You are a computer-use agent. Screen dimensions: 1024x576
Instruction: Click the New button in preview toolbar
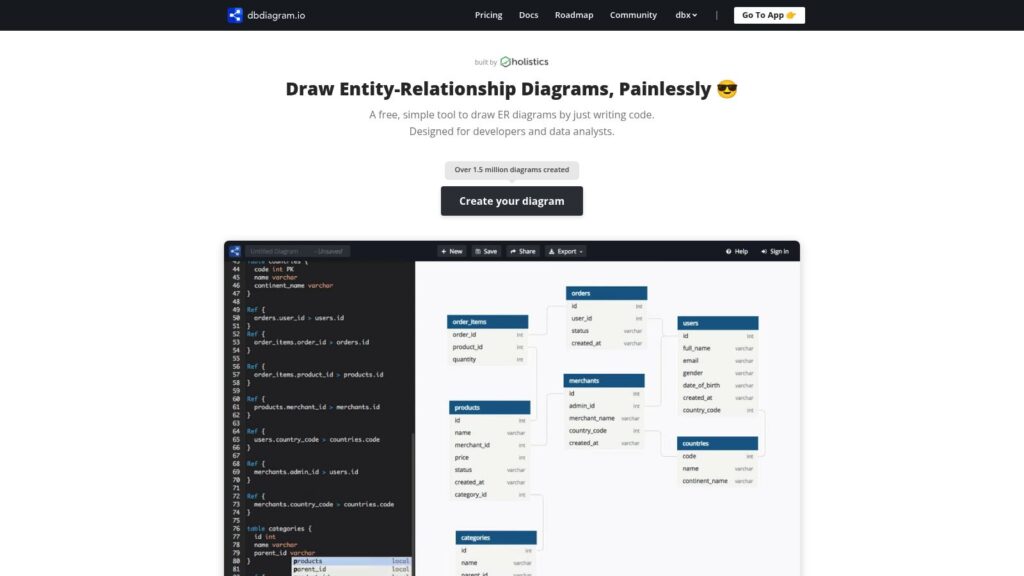(451, 251)
